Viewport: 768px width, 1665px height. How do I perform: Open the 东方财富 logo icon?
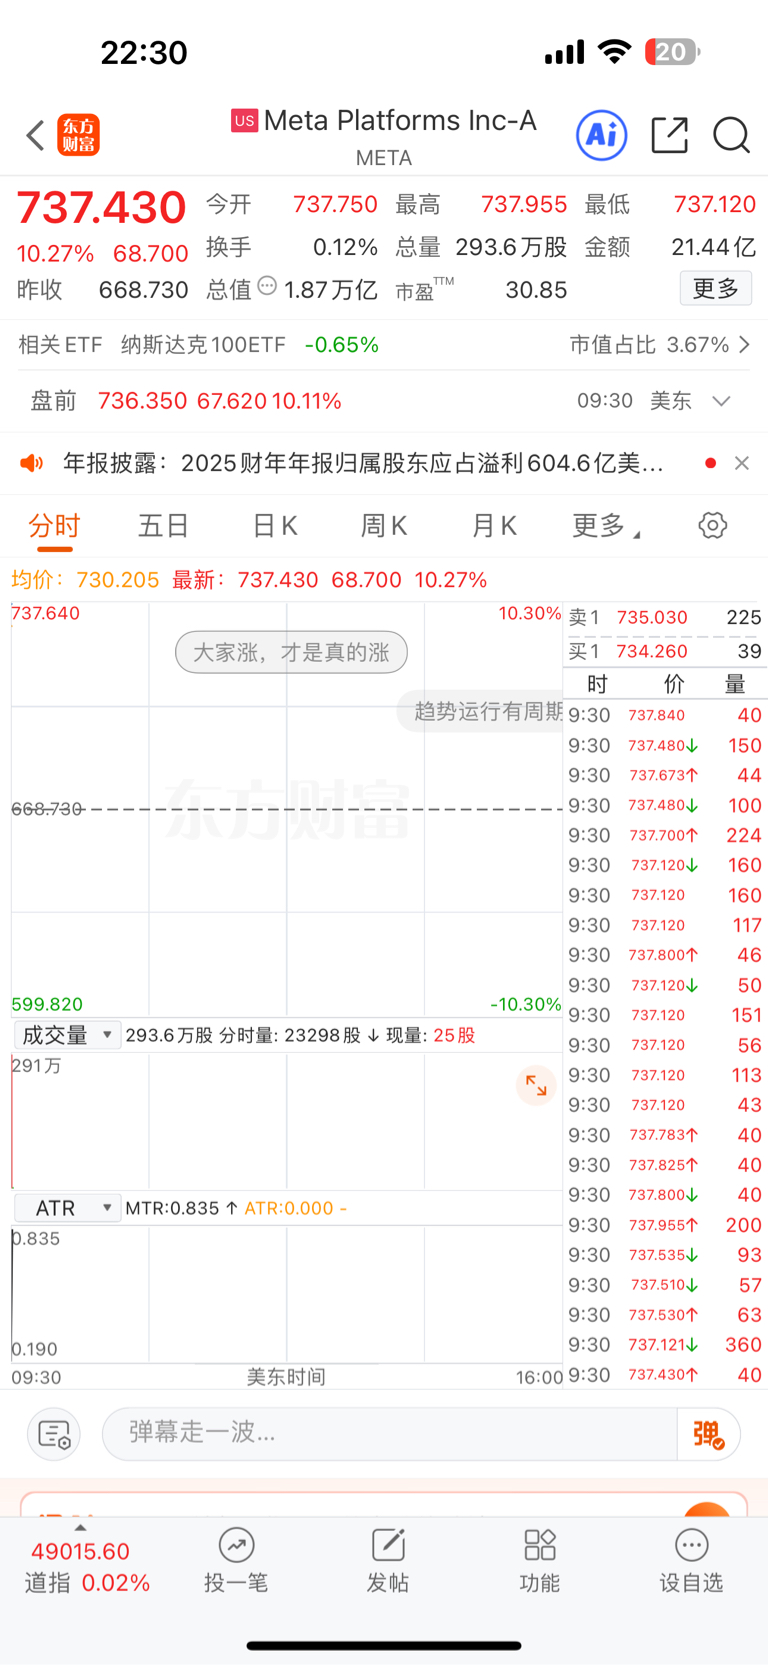(x=79, y=135)
